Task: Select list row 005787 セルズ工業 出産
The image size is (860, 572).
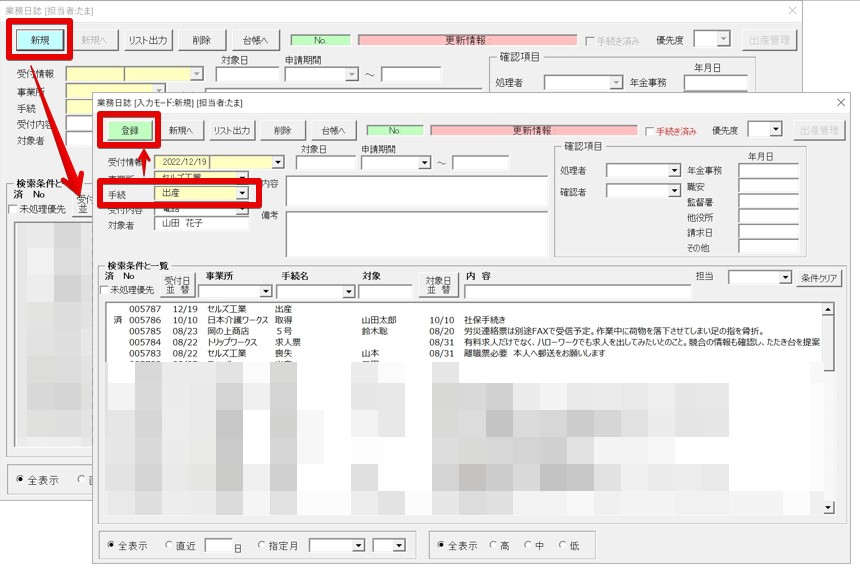Action: pyautogui.click(x=465, y=309)
